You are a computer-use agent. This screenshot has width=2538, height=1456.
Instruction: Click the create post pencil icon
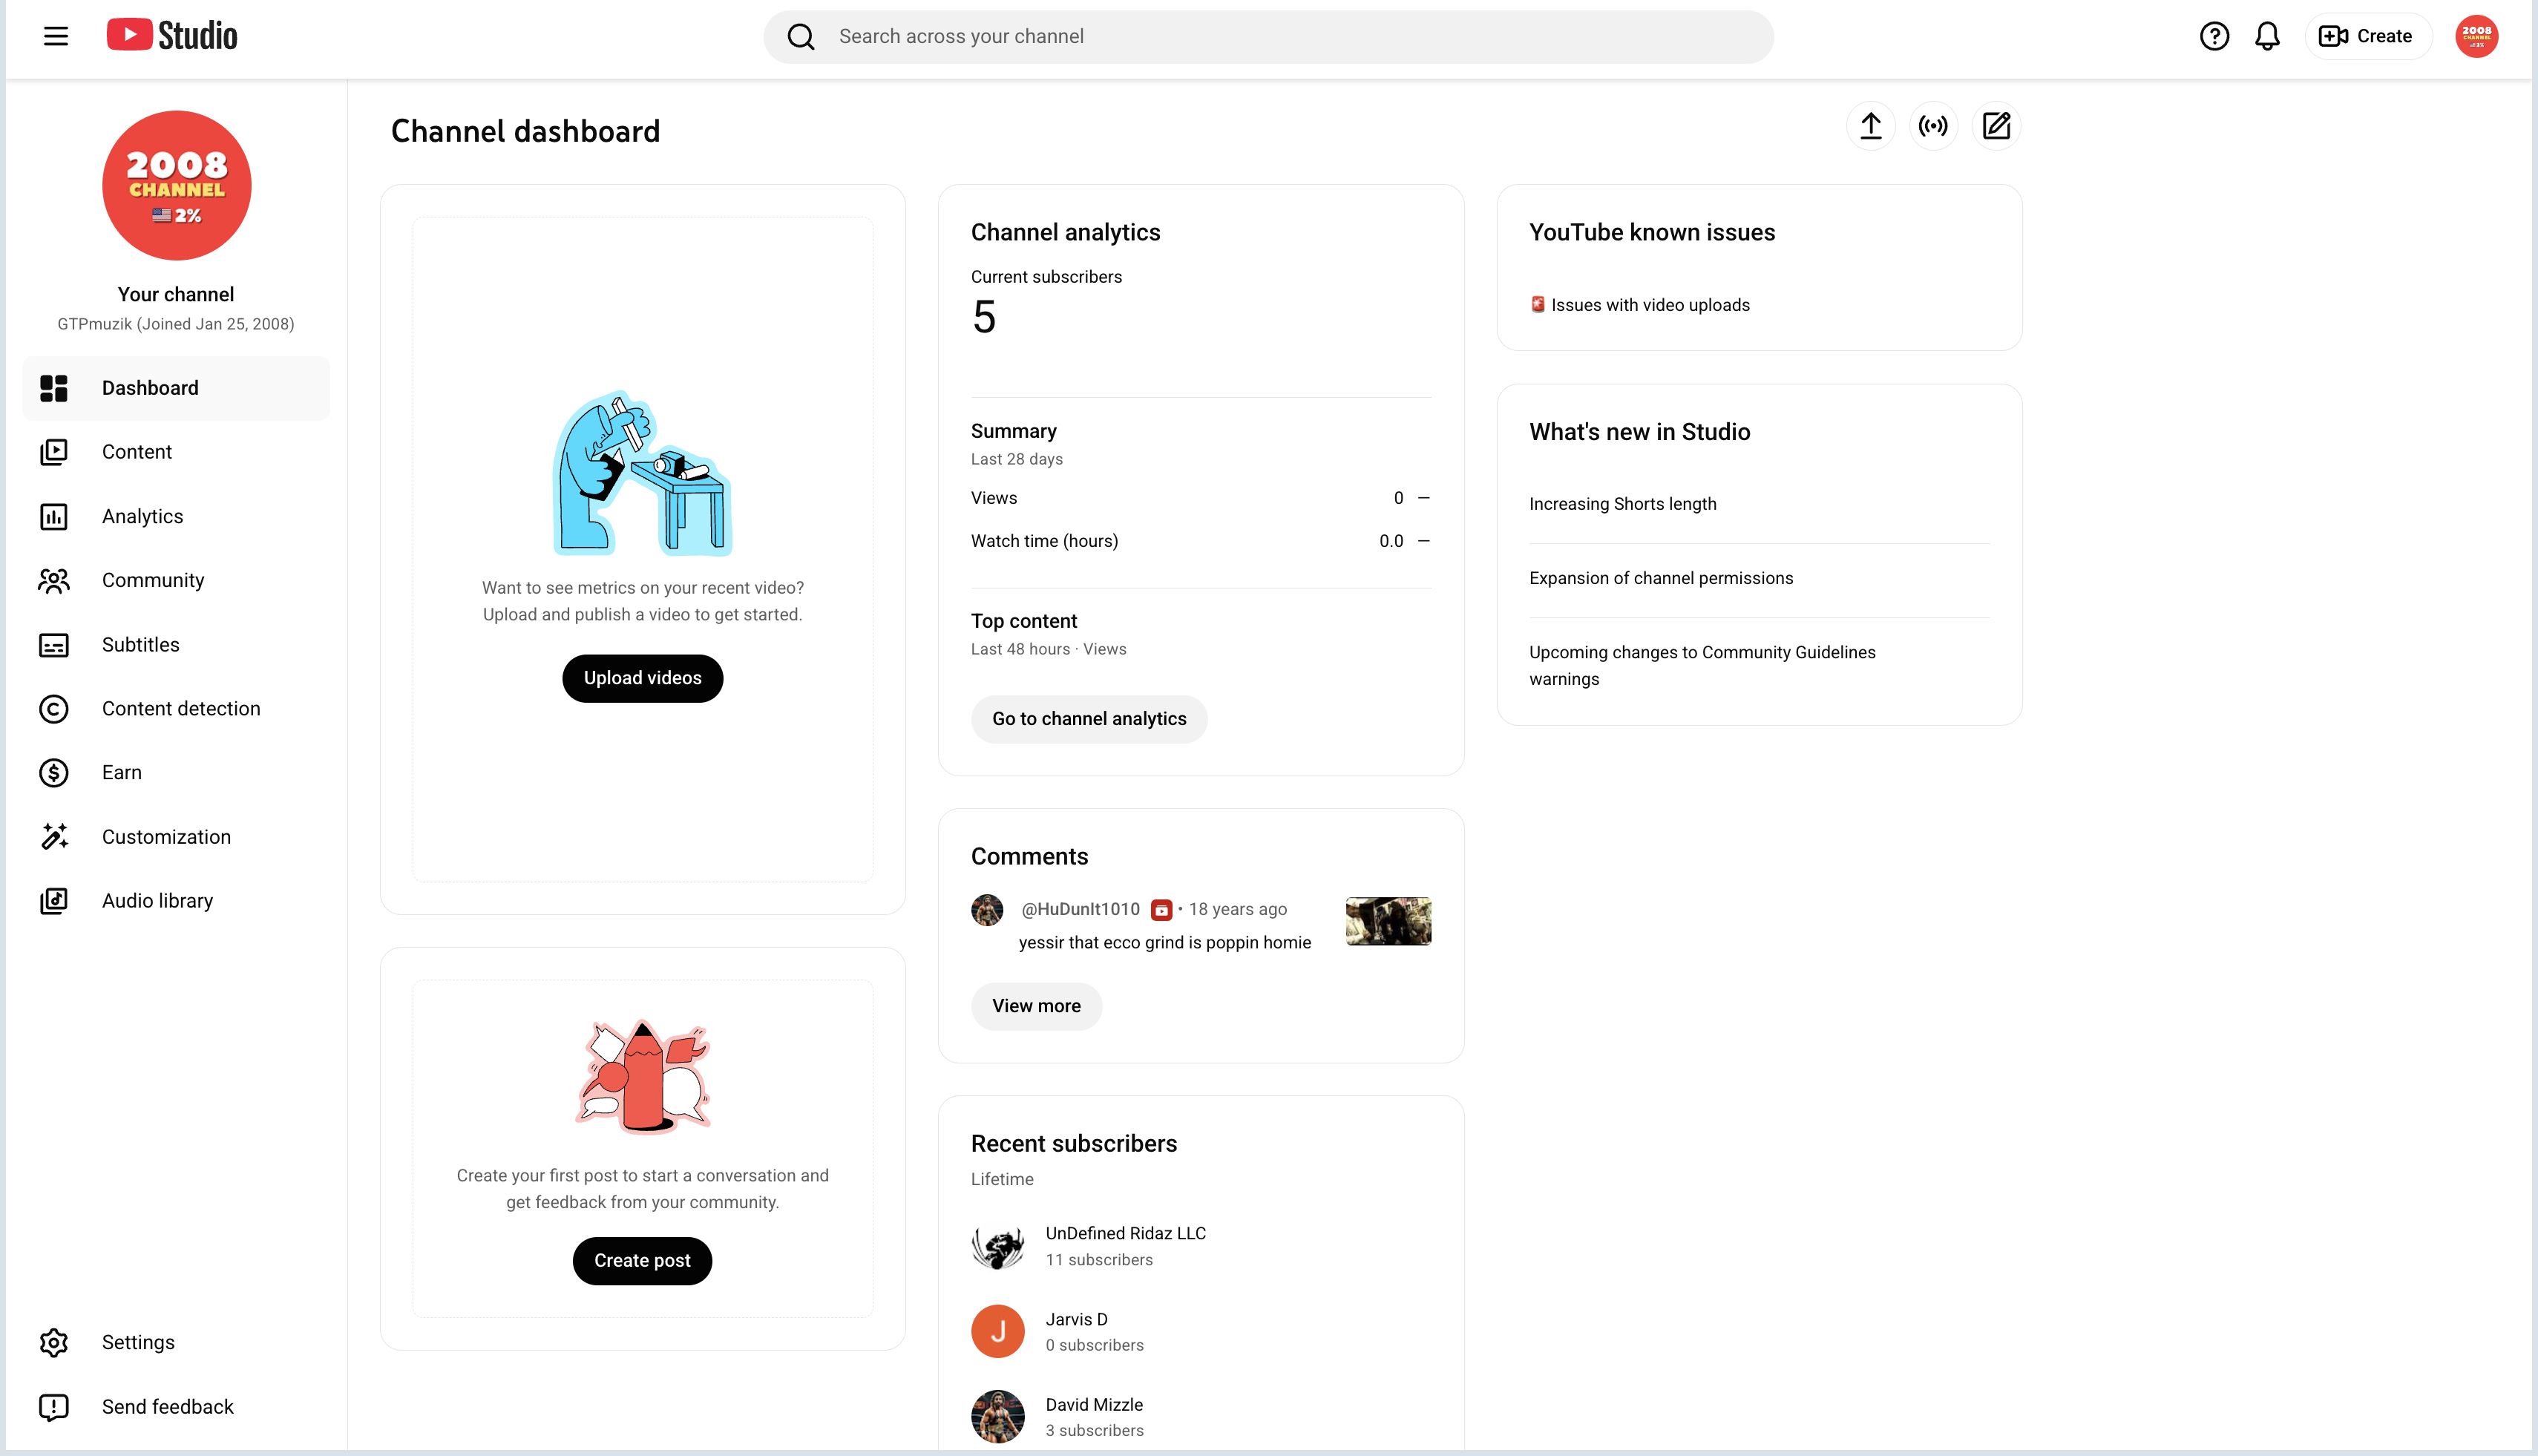[1996, 126]
